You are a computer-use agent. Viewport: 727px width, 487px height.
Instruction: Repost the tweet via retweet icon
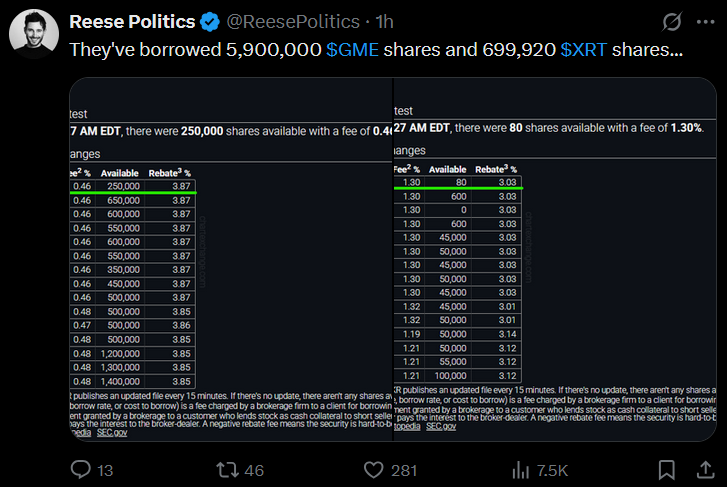click(x=227, y=470)
